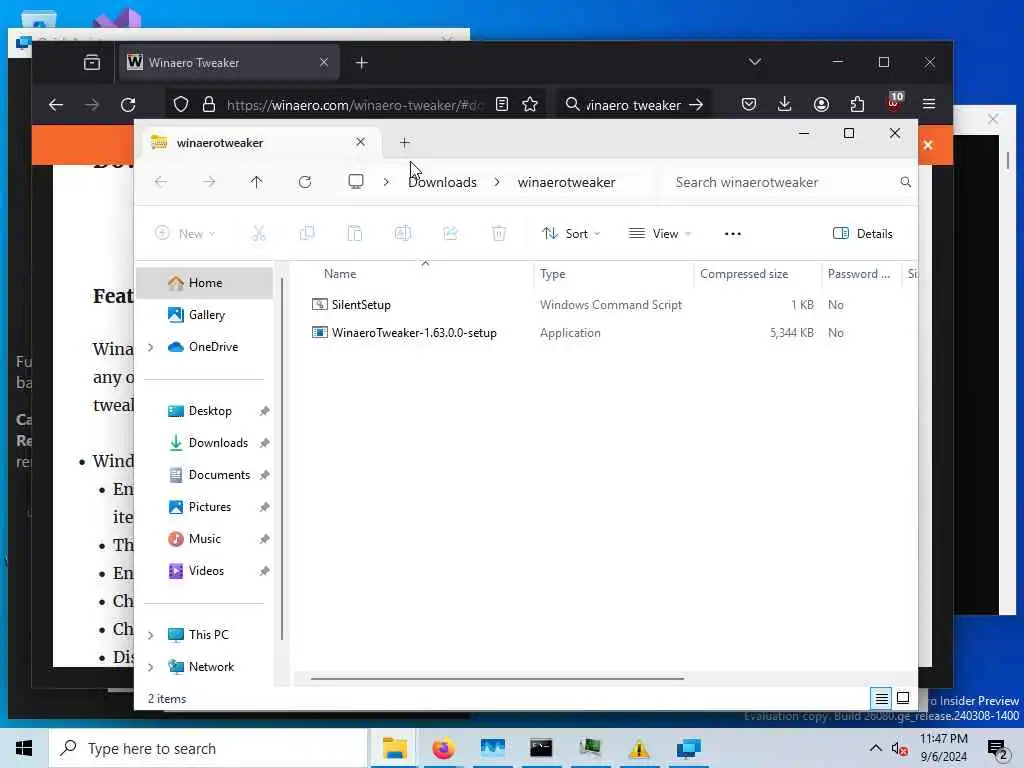Click the Firefox URL address field

pyautogui.click(x=355, y=104)
